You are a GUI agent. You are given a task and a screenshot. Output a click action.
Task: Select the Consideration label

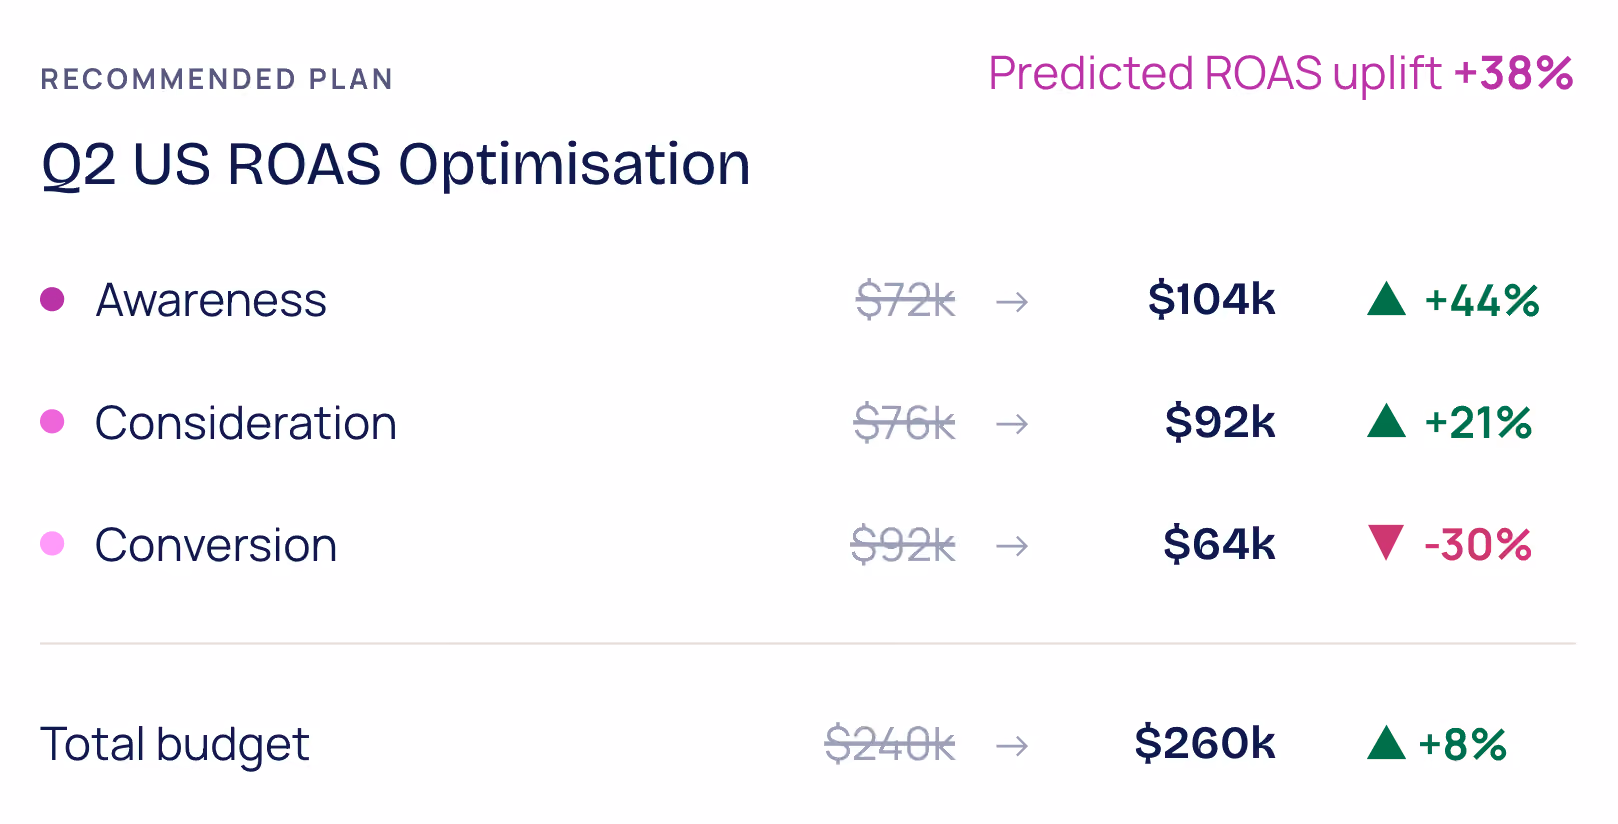pos(246,423)
